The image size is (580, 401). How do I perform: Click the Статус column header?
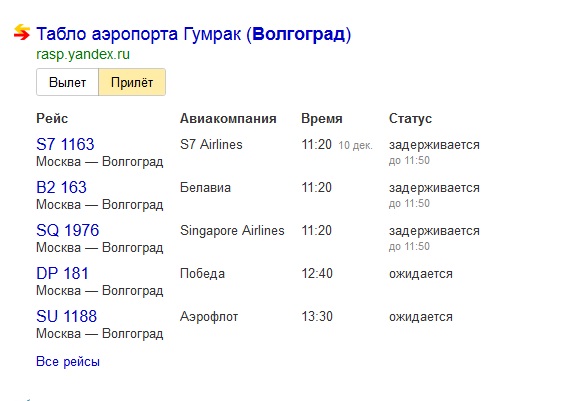coord(410,118)
